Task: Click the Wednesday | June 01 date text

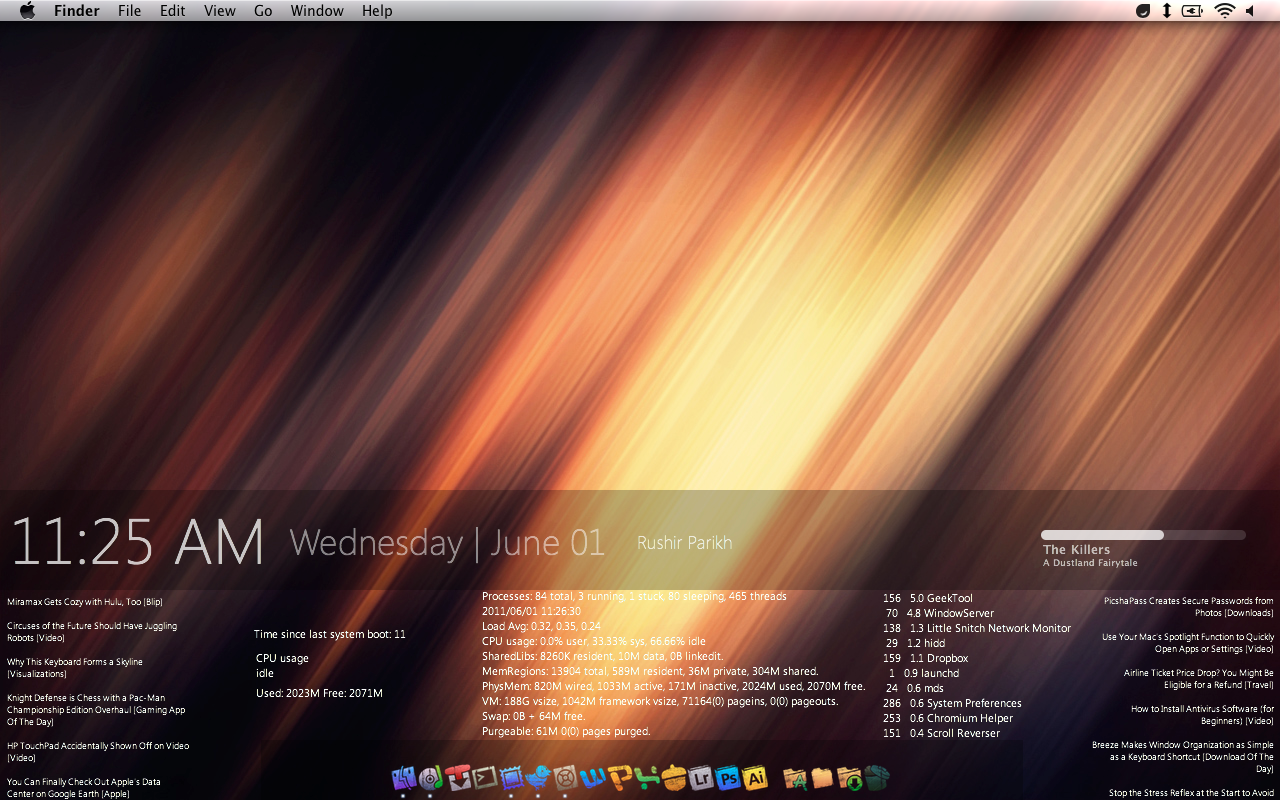Action: pos(447,543)
